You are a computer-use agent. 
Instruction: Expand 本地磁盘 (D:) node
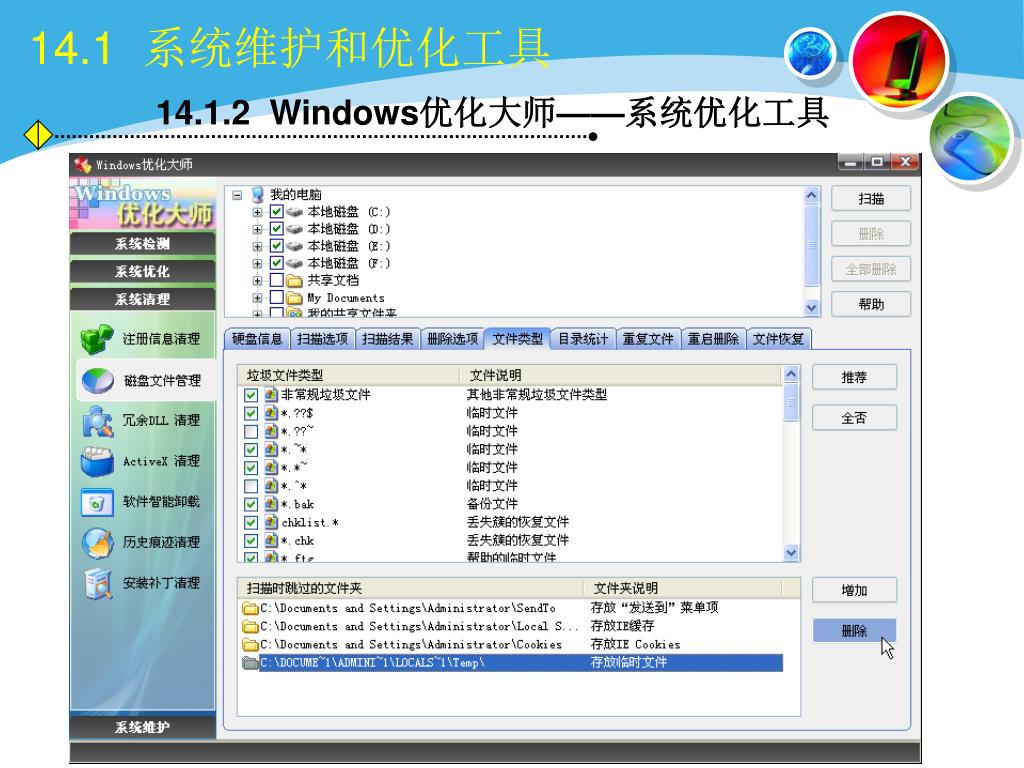(257, 229)
